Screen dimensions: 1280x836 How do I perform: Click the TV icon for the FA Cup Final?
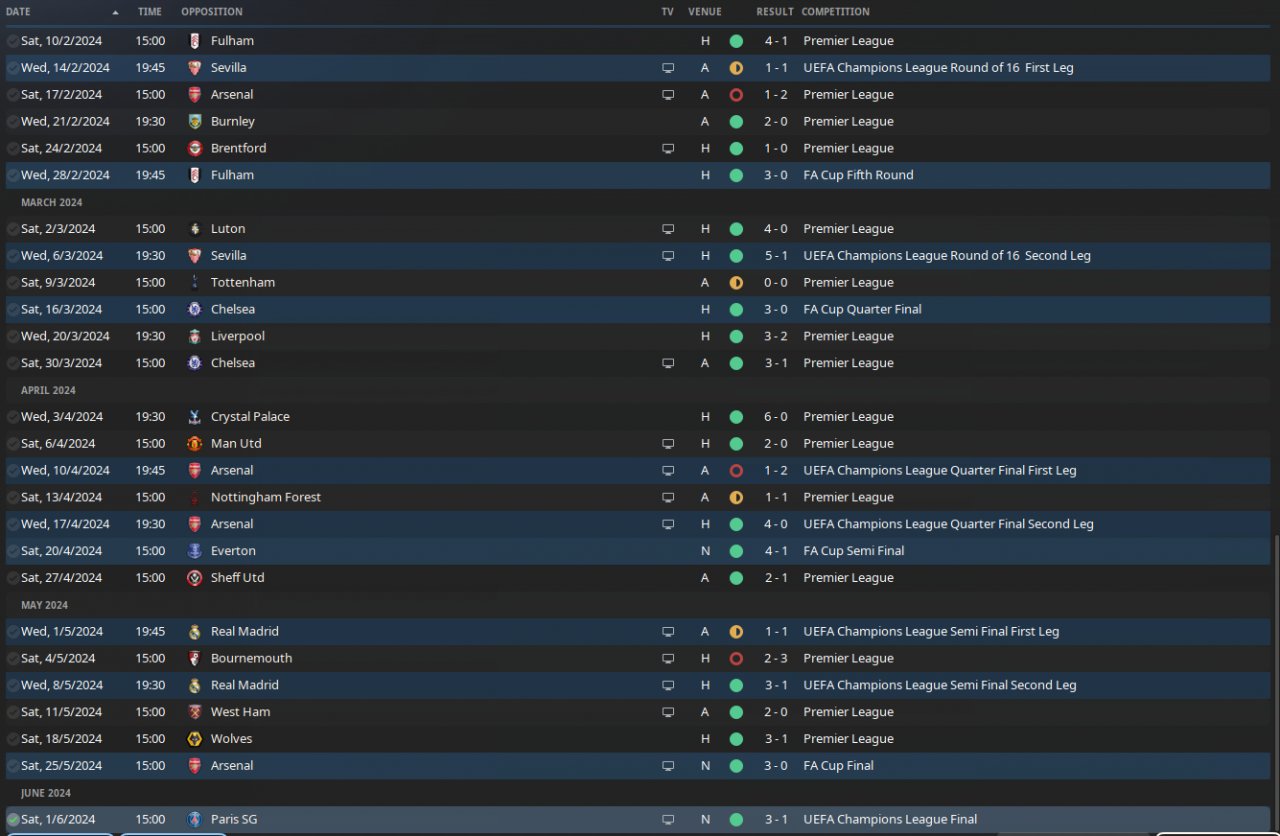[668, 766]
